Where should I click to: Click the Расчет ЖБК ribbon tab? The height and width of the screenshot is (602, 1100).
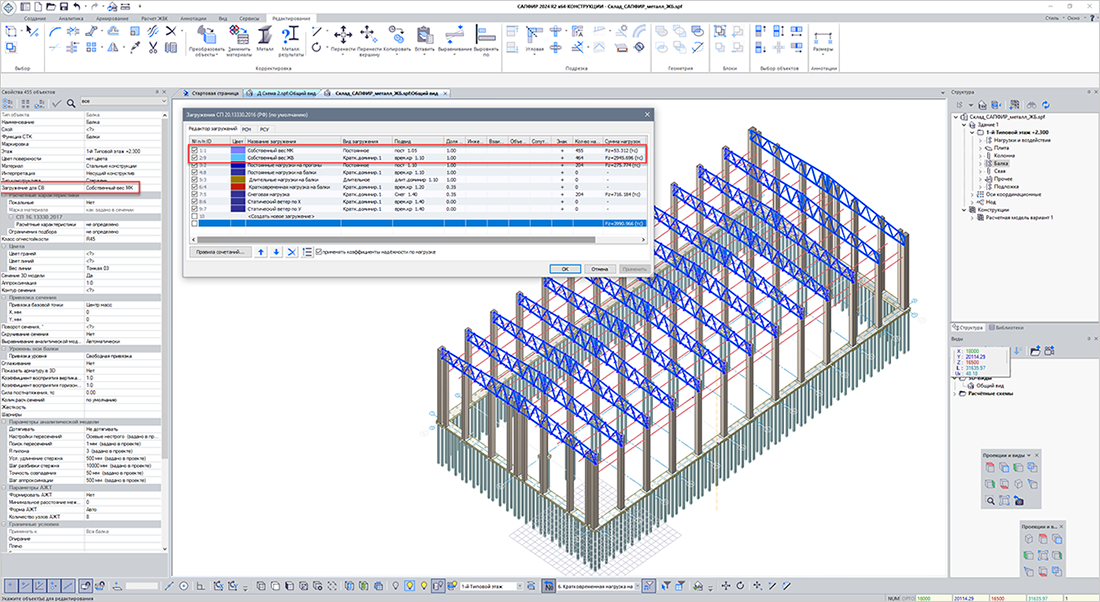tap(154, 18)
